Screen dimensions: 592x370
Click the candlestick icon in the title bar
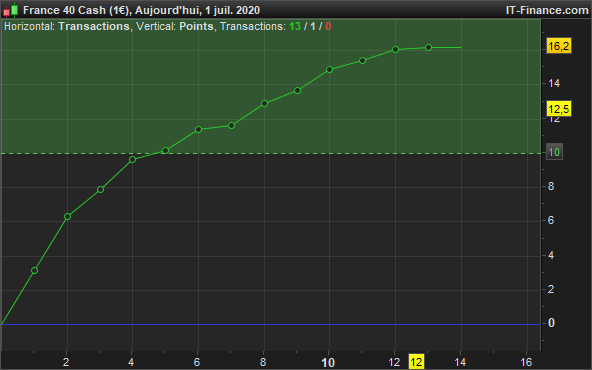11,10
